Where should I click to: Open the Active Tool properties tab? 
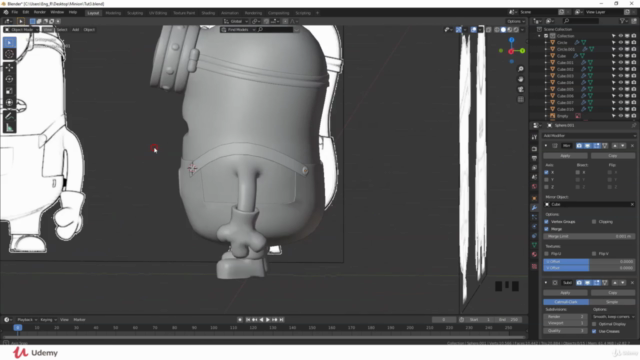[x=534, y=138]
